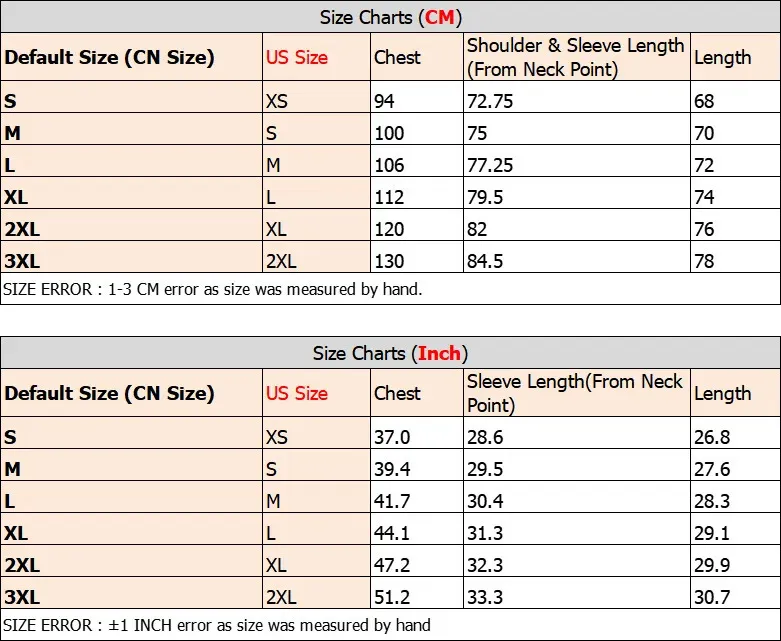Select the 3XL row label in CM table

tap(22, 261)
